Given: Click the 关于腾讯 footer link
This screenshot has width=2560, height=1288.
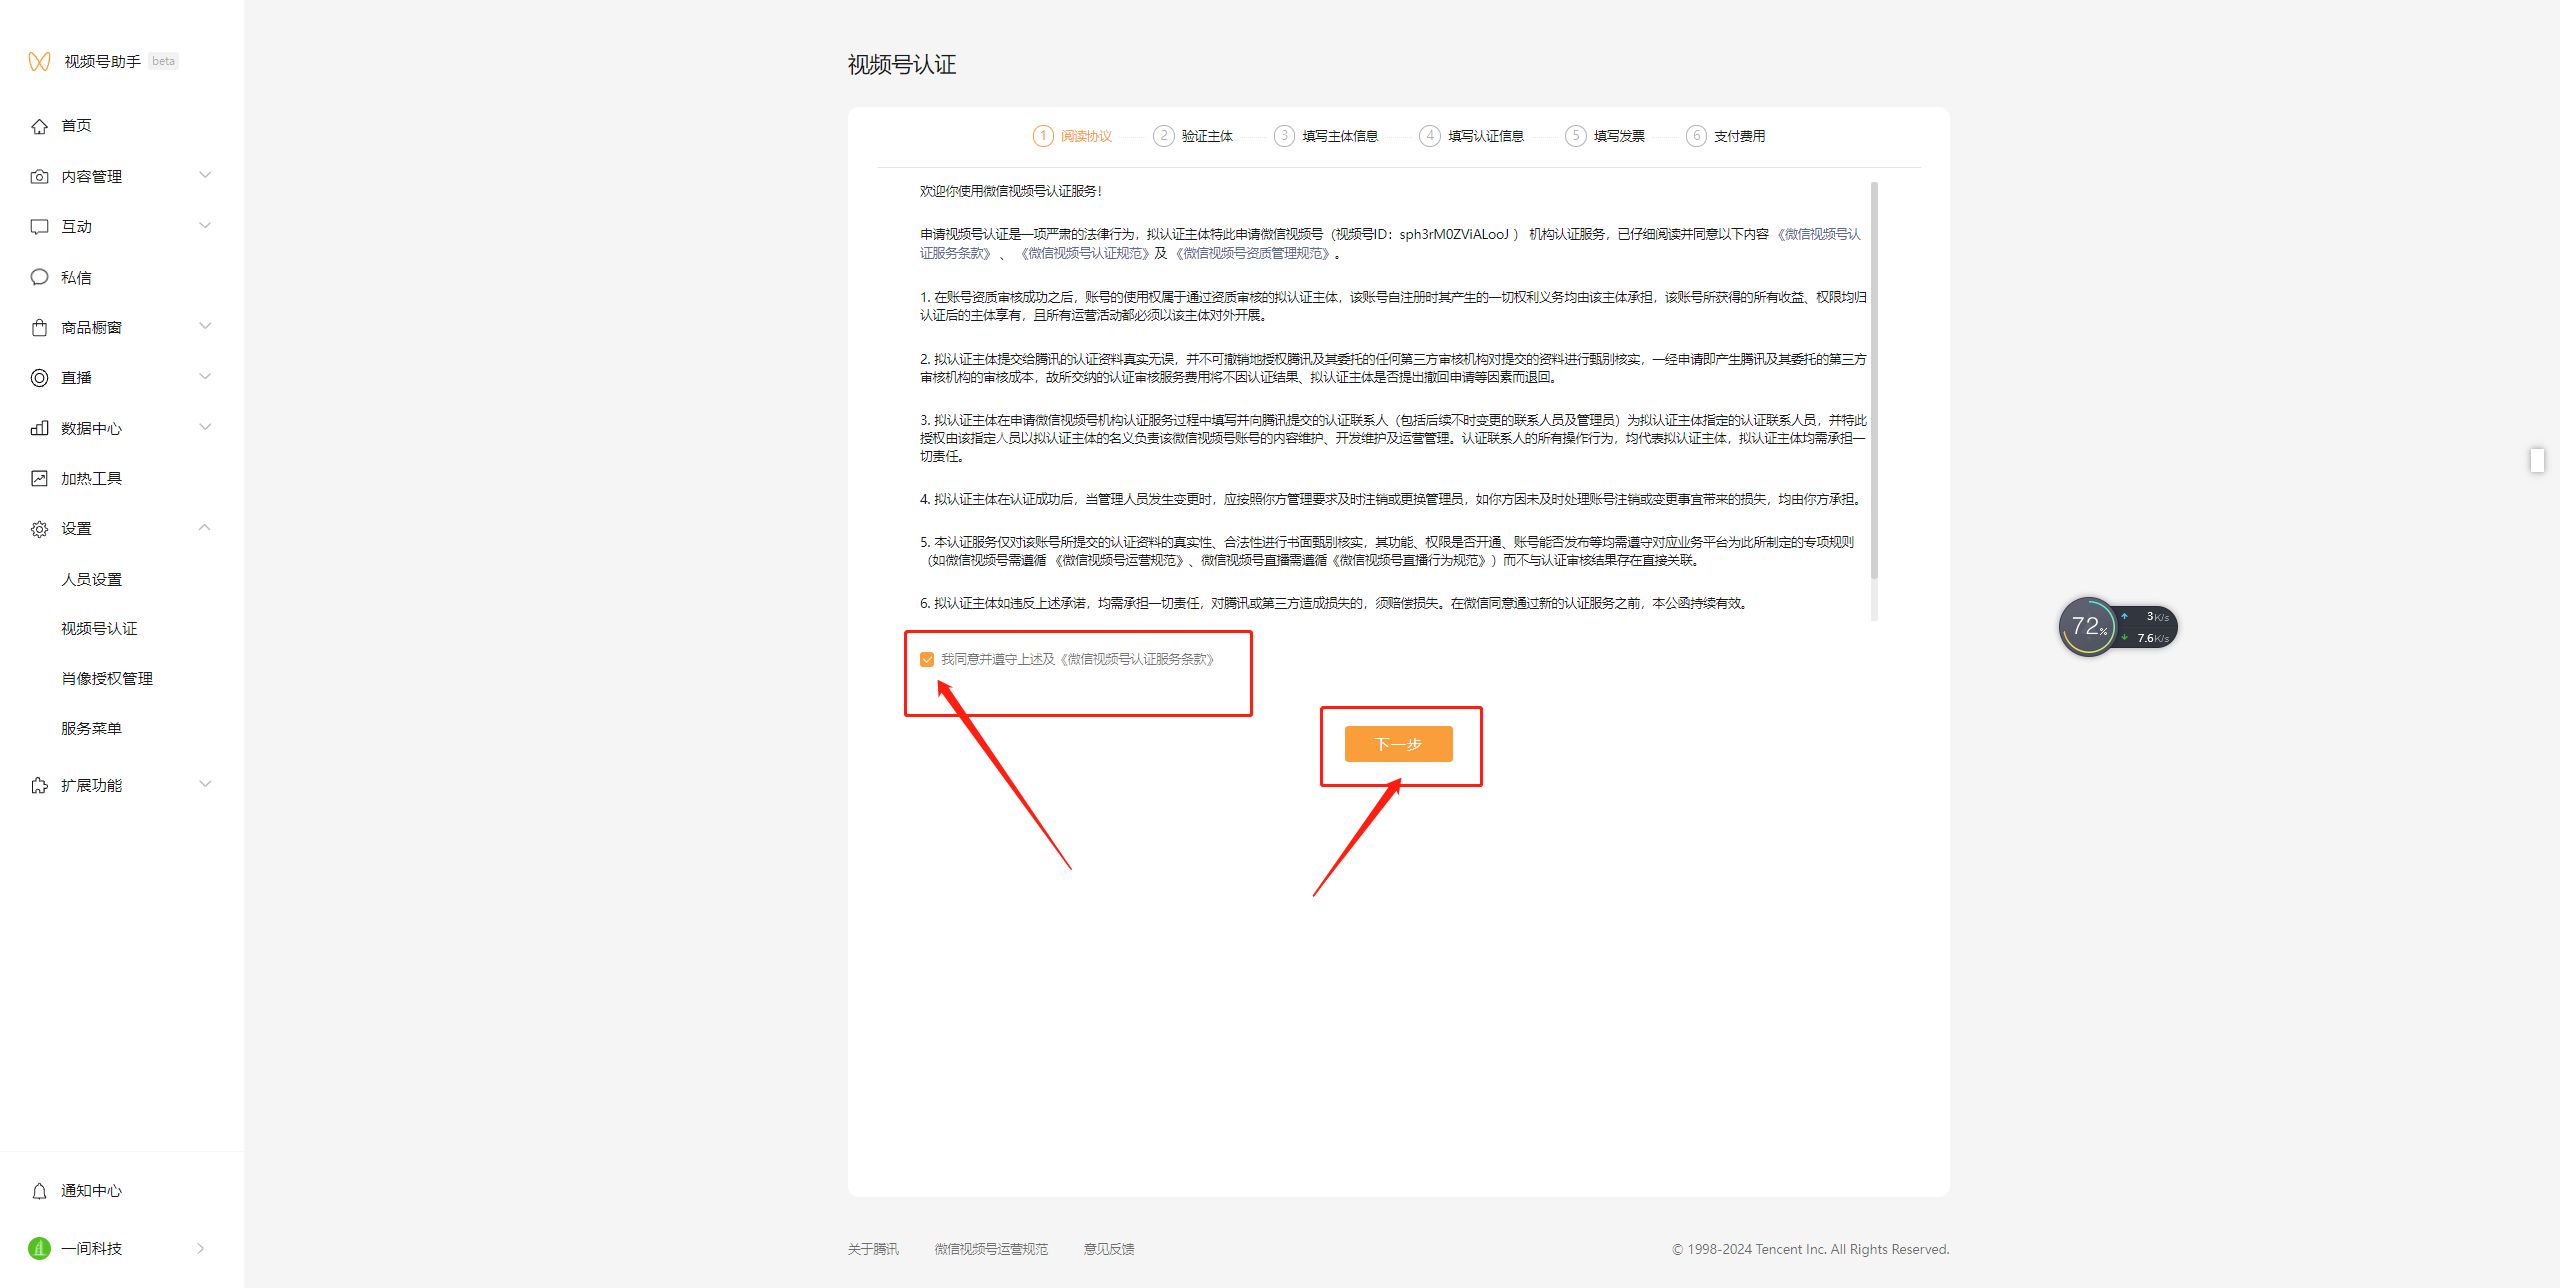Looking at the screenshot, I should [x=873, y=1249].
